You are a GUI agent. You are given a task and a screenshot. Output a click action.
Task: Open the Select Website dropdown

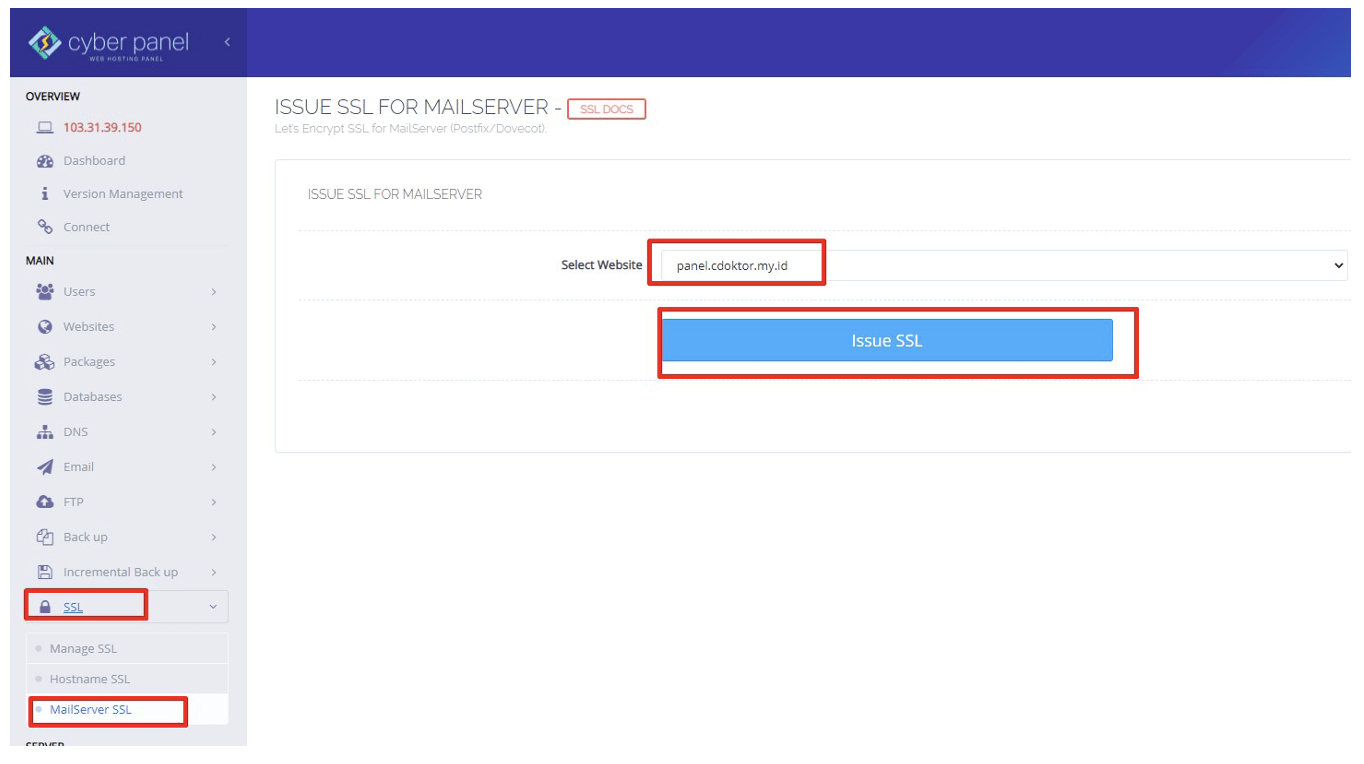pyautogui.click(x=1000, y=265)
